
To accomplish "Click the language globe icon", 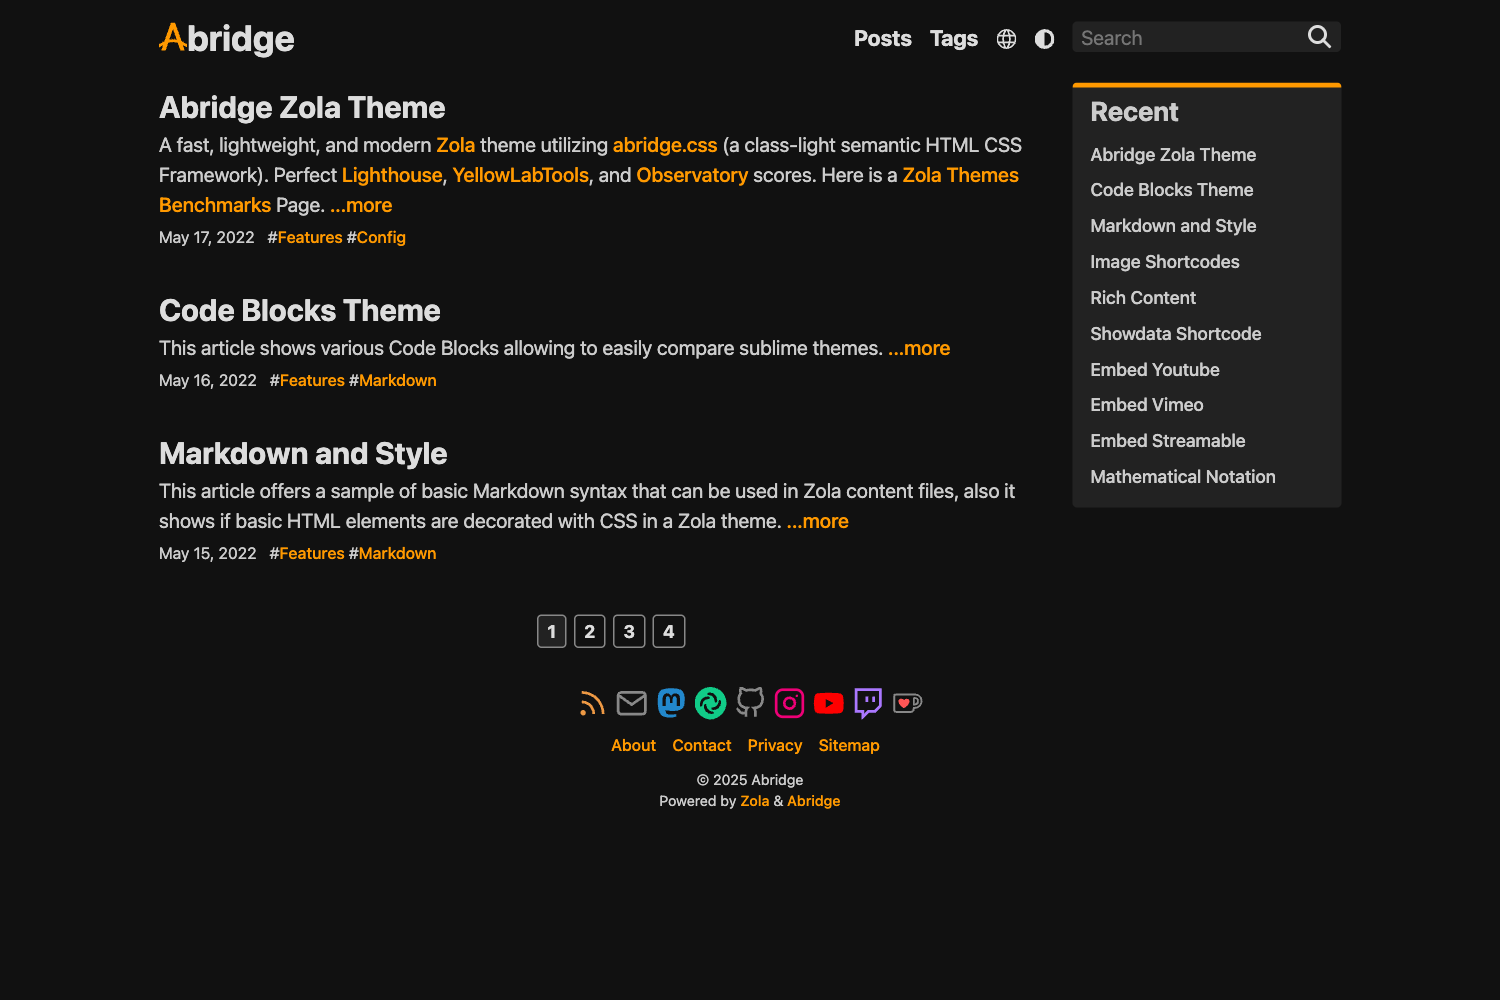I will click(x=1006, y=38).
